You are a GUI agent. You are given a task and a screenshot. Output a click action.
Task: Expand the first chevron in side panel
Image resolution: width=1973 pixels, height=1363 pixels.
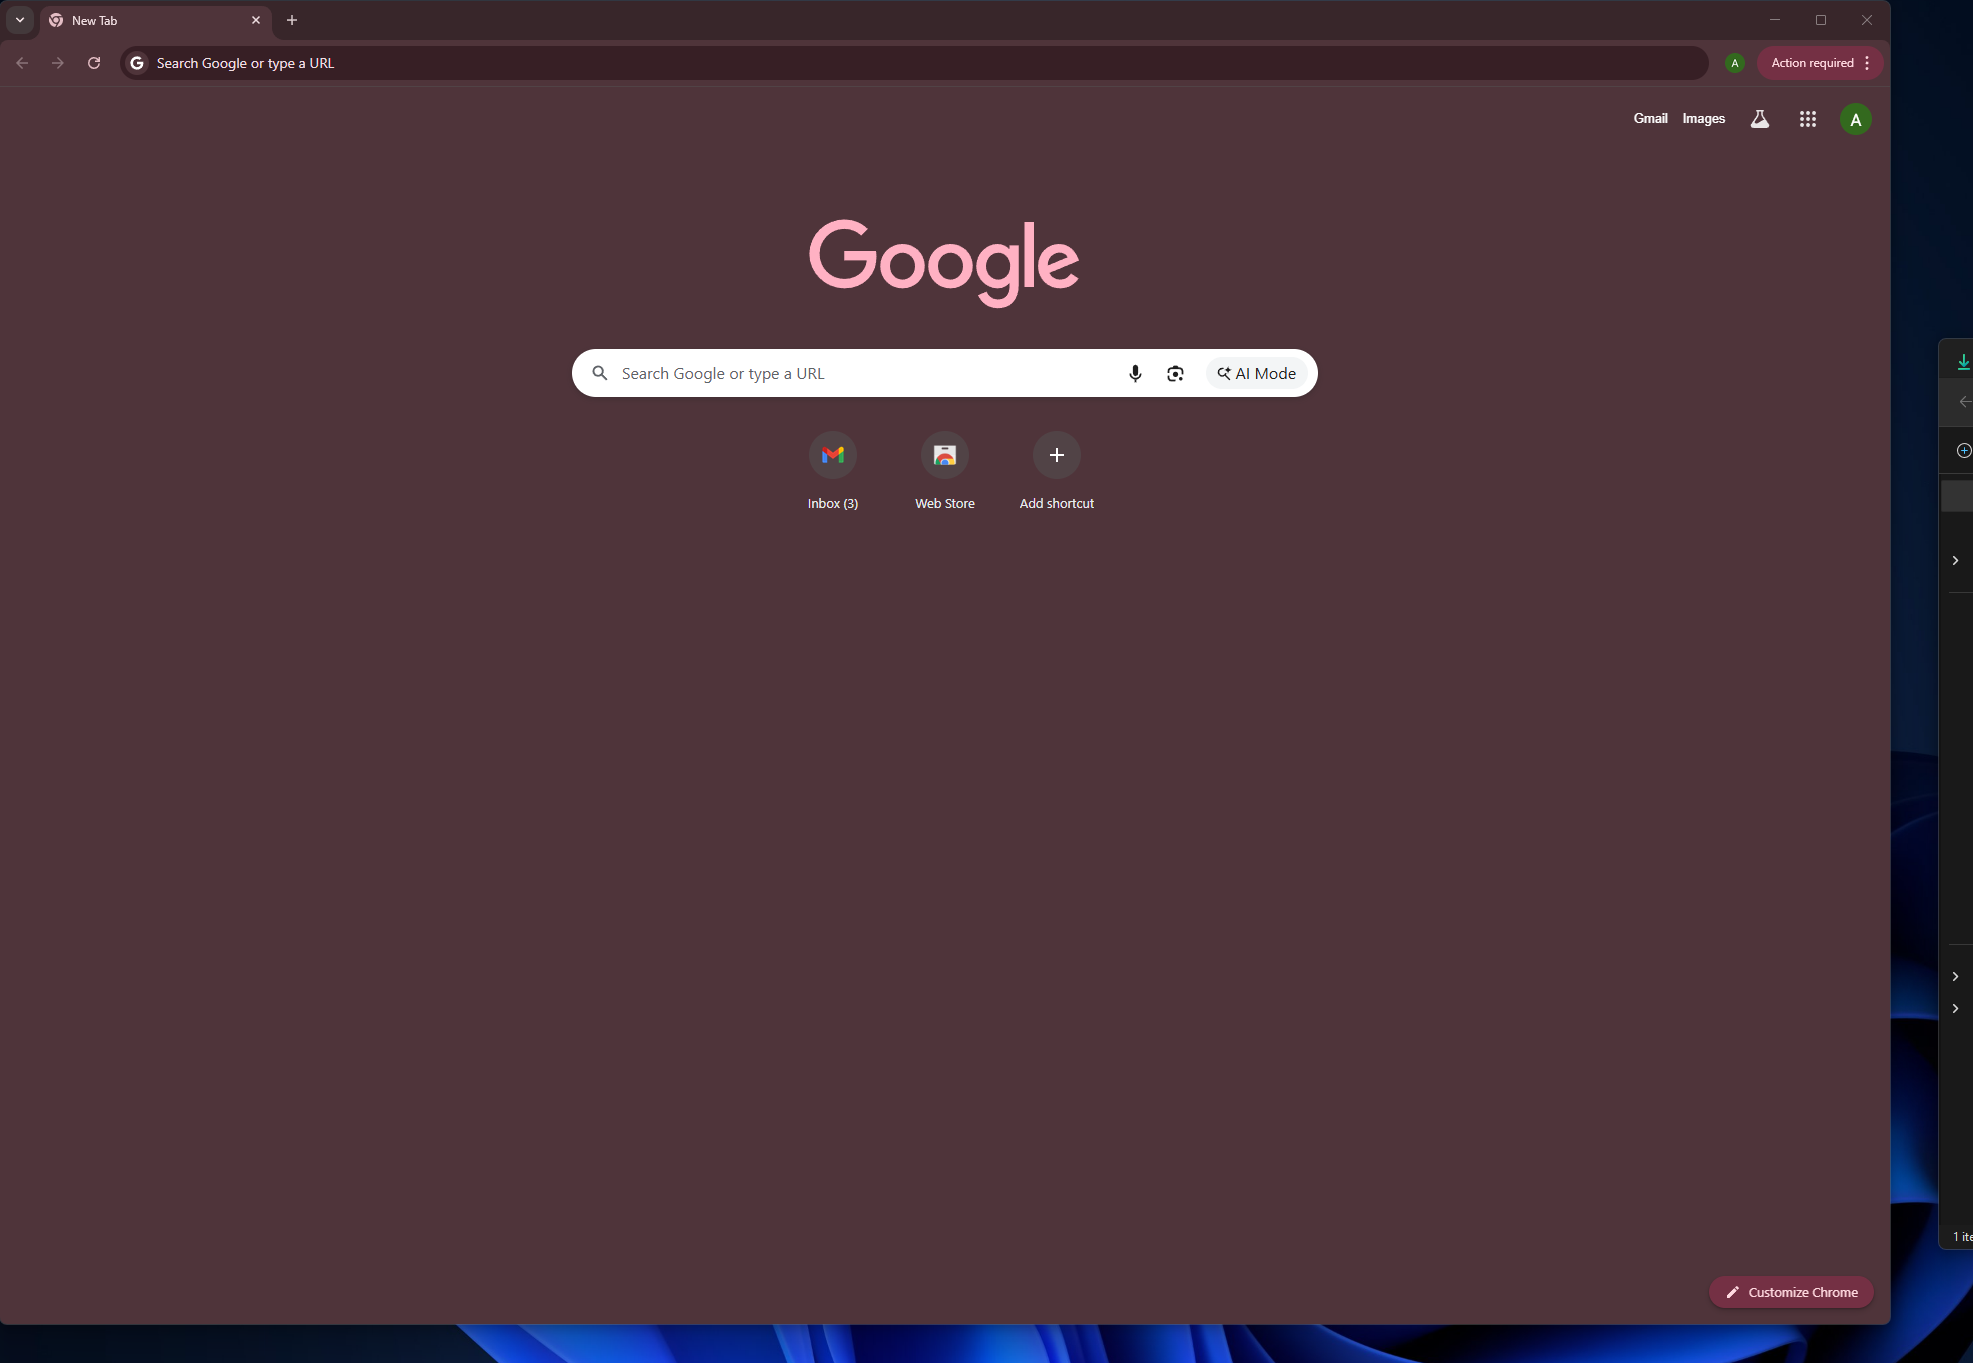pyautogui.click(x=1955, y=560)
